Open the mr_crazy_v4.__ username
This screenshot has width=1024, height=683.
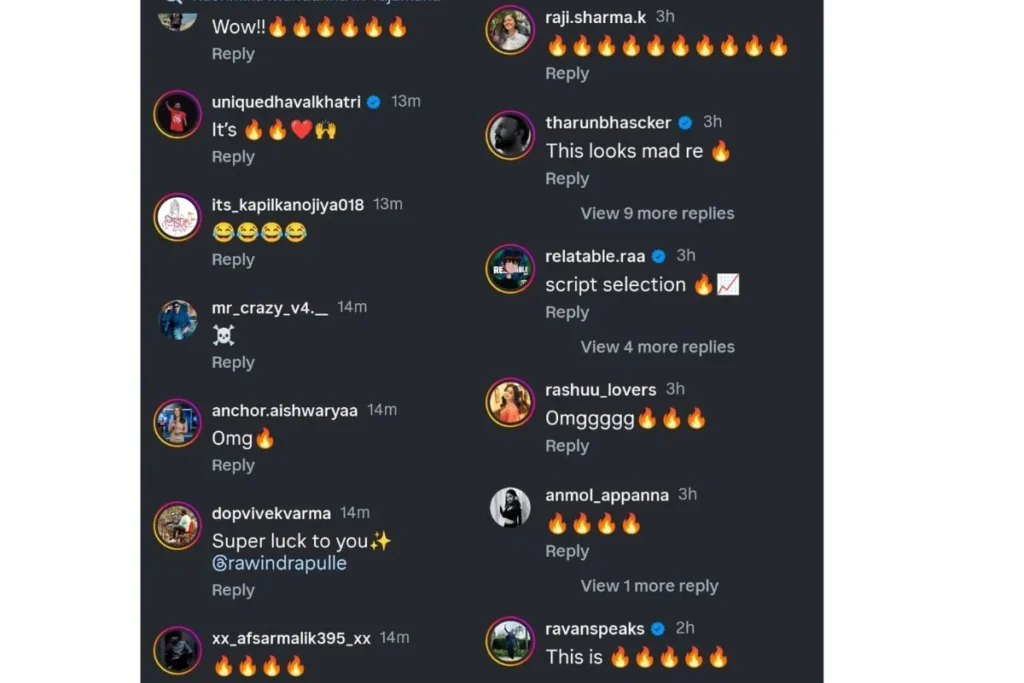tap(270, 308)
